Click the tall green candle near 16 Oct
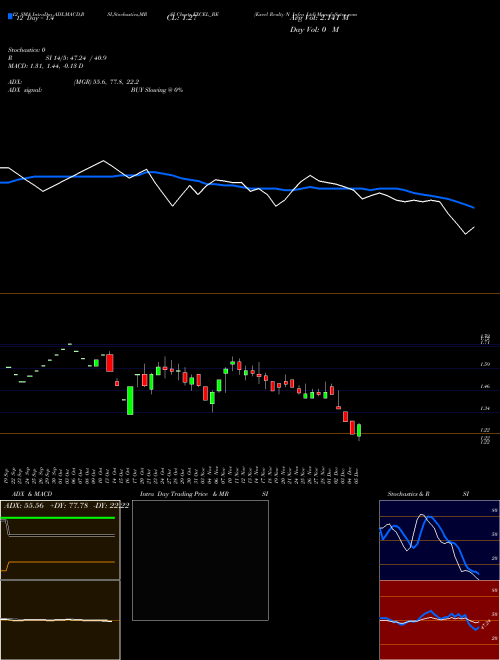 (x=130, y=400)
